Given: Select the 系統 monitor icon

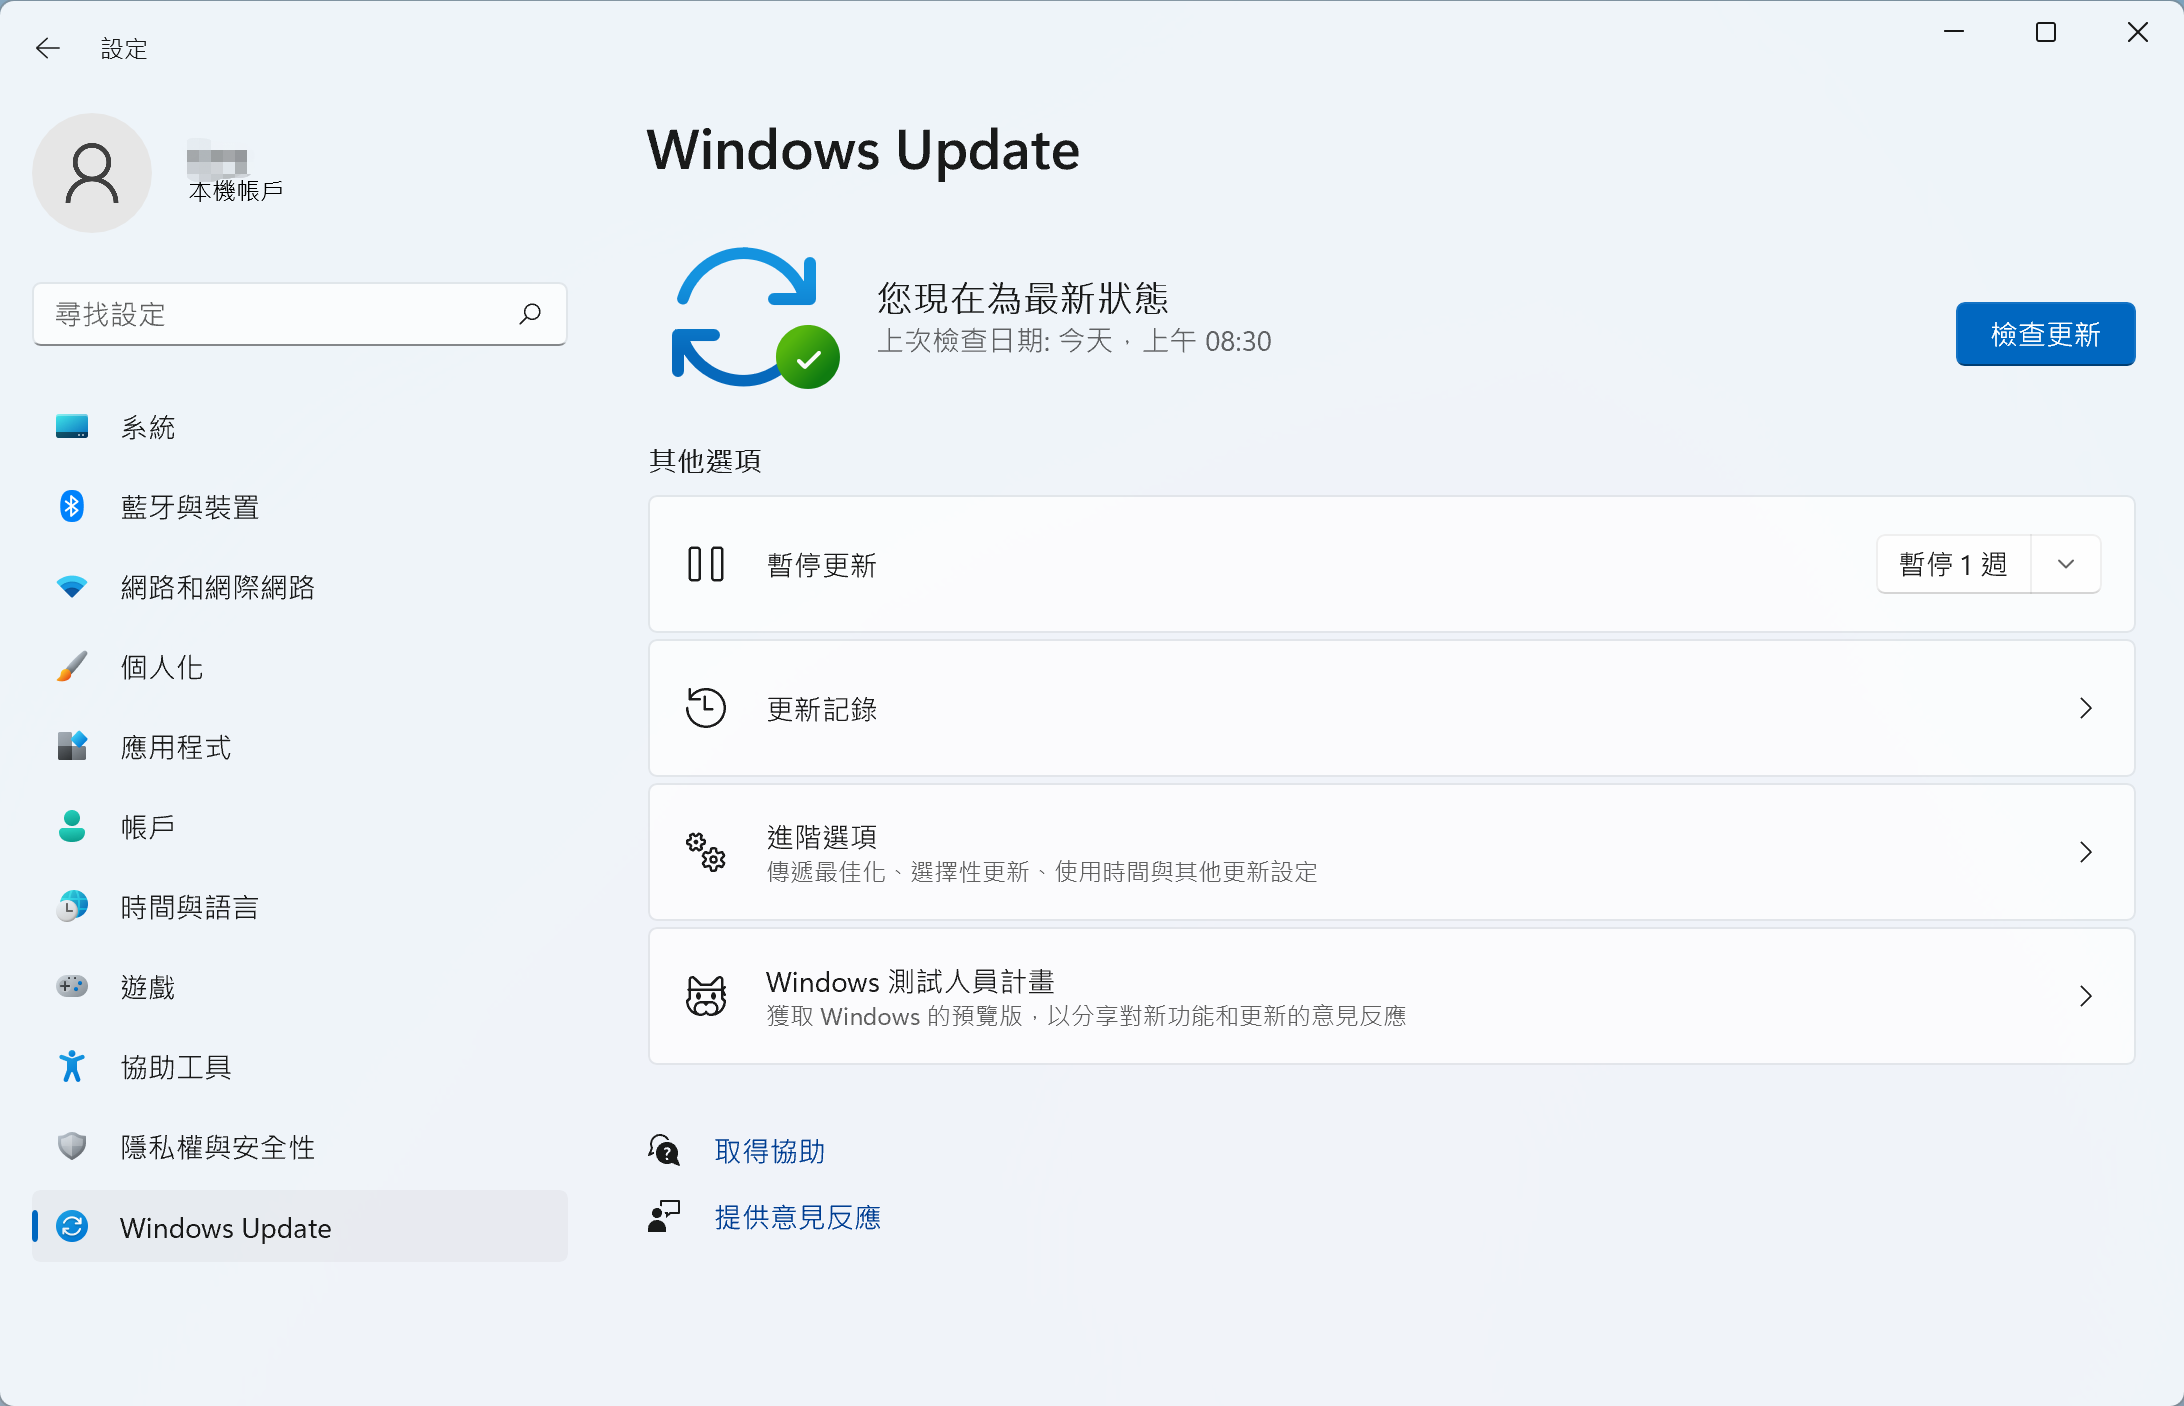Looking at the screenshot, I should [x=72, y=427].
